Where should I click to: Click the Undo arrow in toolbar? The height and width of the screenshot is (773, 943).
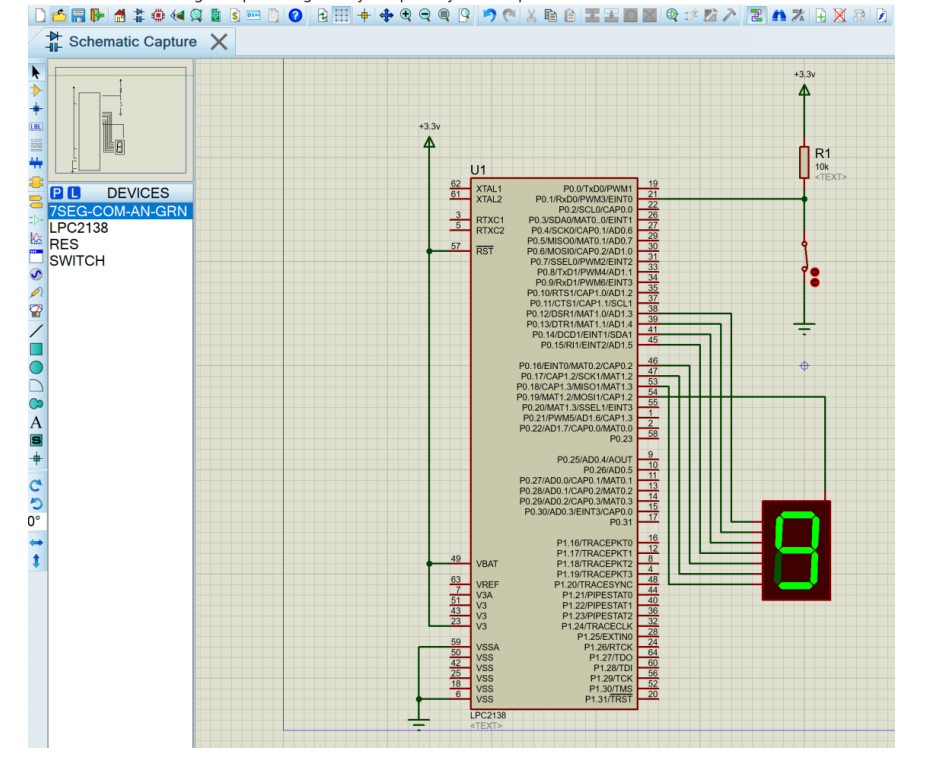489,15
